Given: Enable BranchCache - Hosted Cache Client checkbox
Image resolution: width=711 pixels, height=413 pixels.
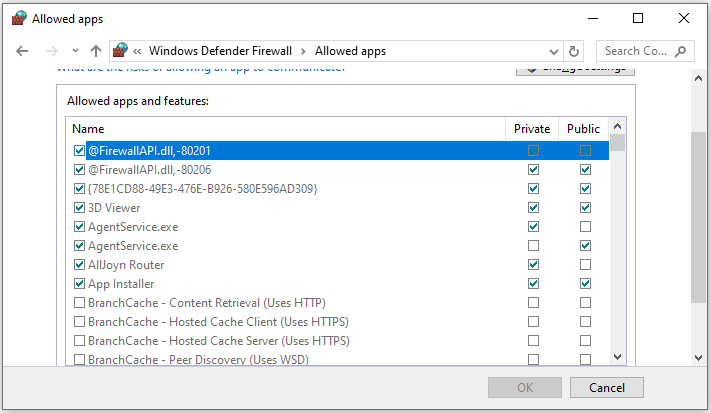Looking at the screenshot, I should (79, 321).
